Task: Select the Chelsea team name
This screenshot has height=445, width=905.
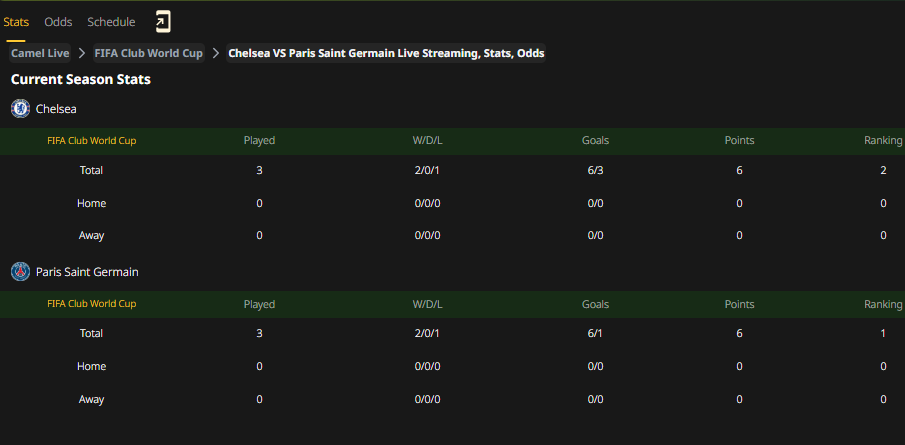Action: (56, 109)
